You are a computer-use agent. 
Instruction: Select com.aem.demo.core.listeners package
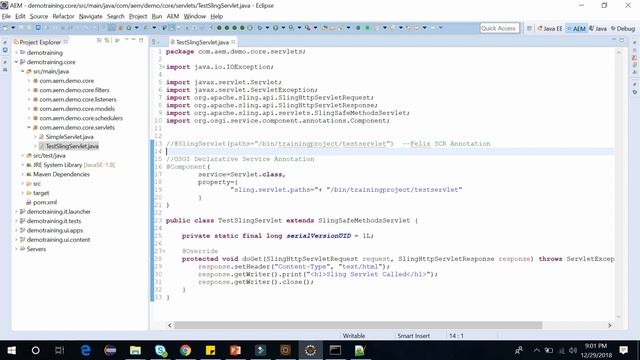pyautogui.click(x=78, y=100)
